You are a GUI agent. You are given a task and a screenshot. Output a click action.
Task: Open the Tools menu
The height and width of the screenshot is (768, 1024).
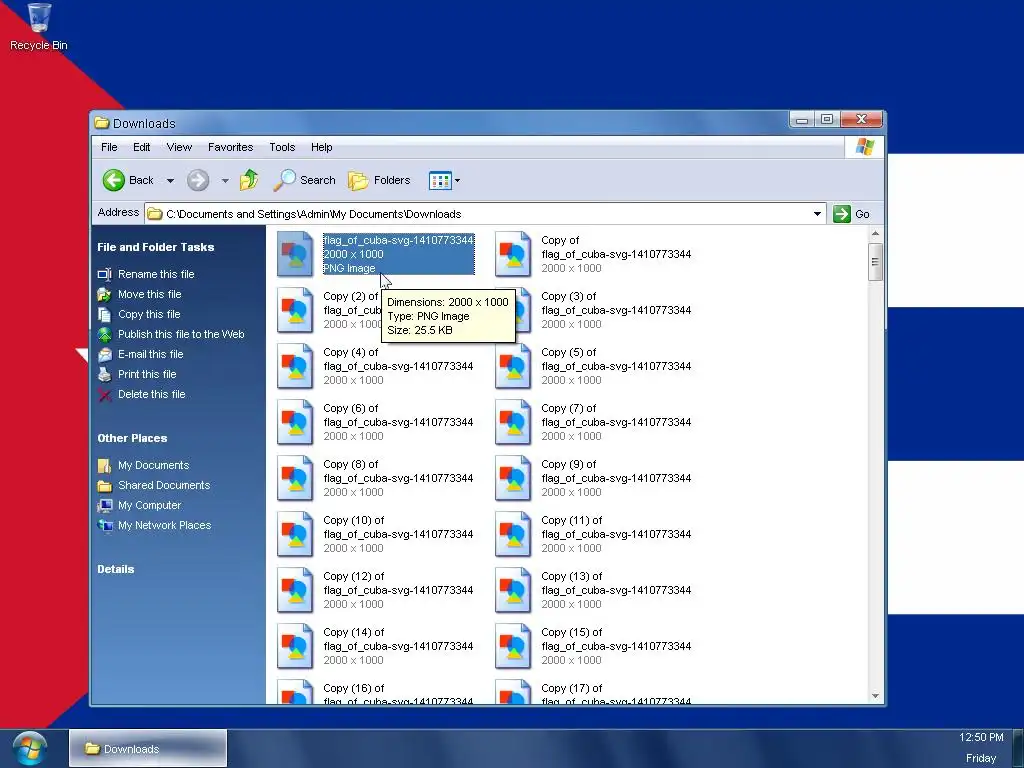282,148
